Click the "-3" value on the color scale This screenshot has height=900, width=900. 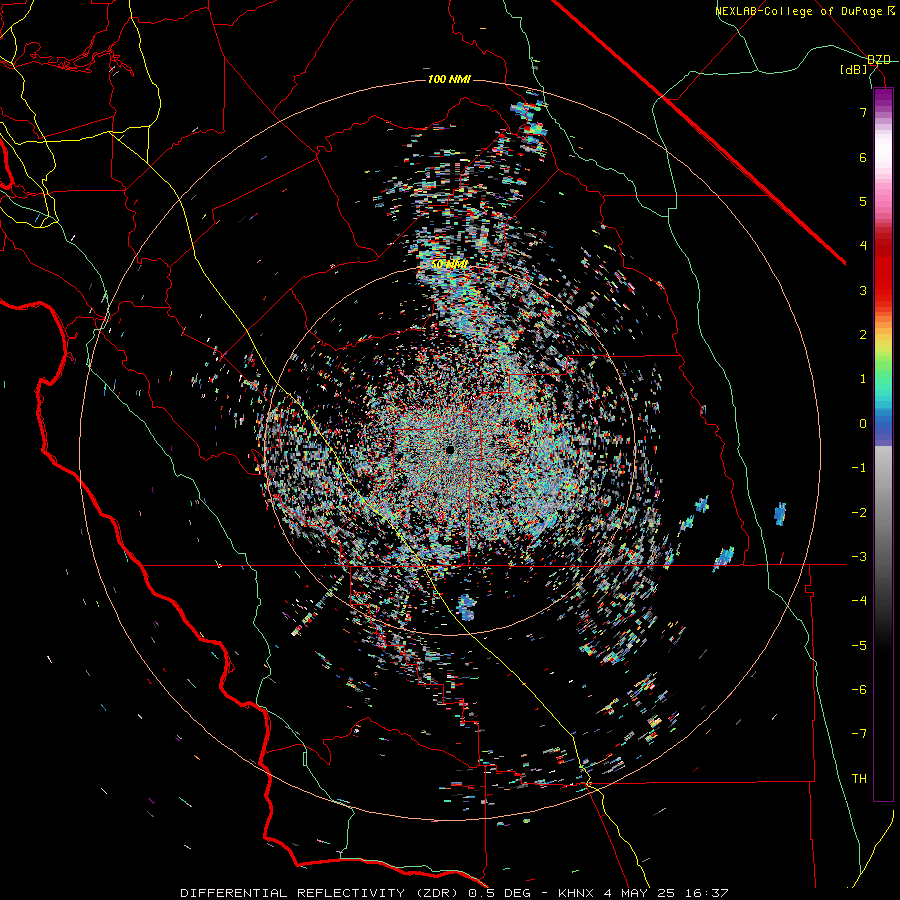point(859,557)
